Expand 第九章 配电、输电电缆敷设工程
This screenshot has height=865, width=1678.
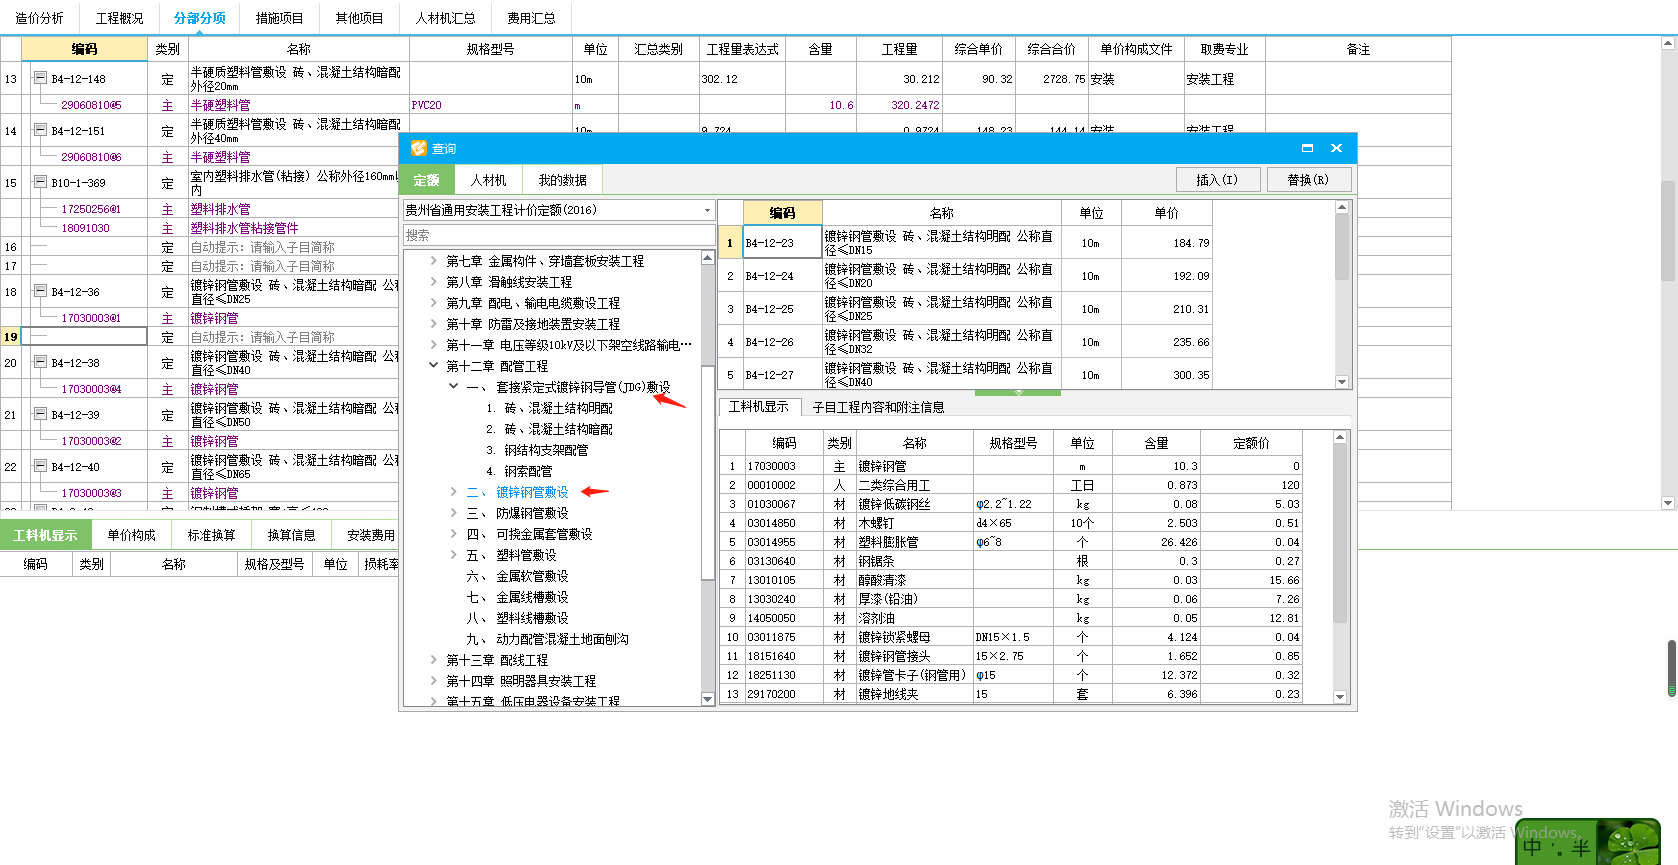tap(433, 303)
